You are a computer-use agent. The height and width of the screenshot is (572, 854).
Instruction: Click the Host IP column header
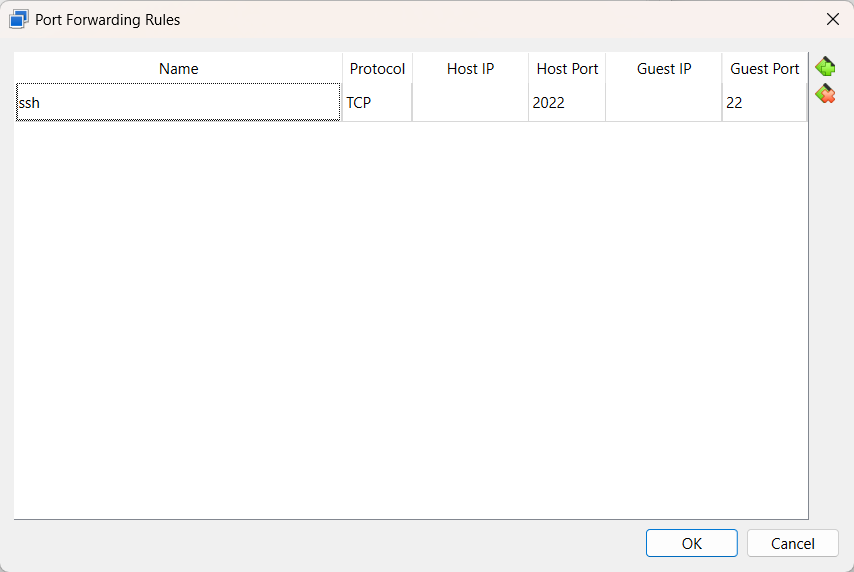[x=470, y=69]
